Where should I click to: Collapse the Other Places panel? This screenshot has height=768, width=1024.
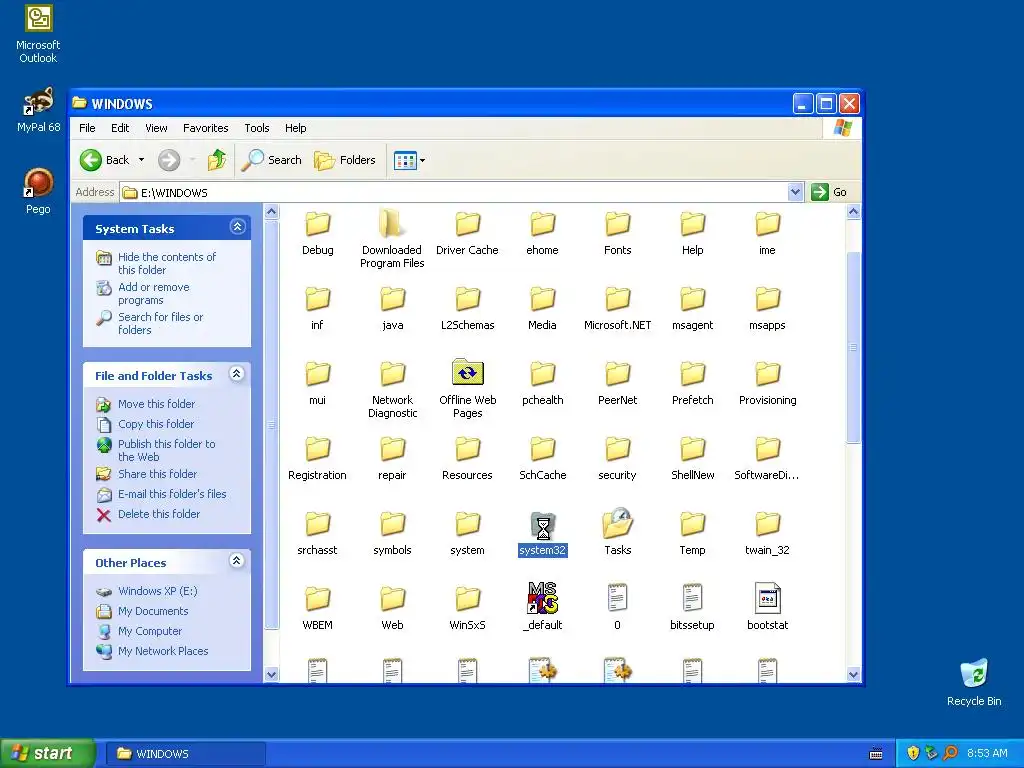(237, 560)
